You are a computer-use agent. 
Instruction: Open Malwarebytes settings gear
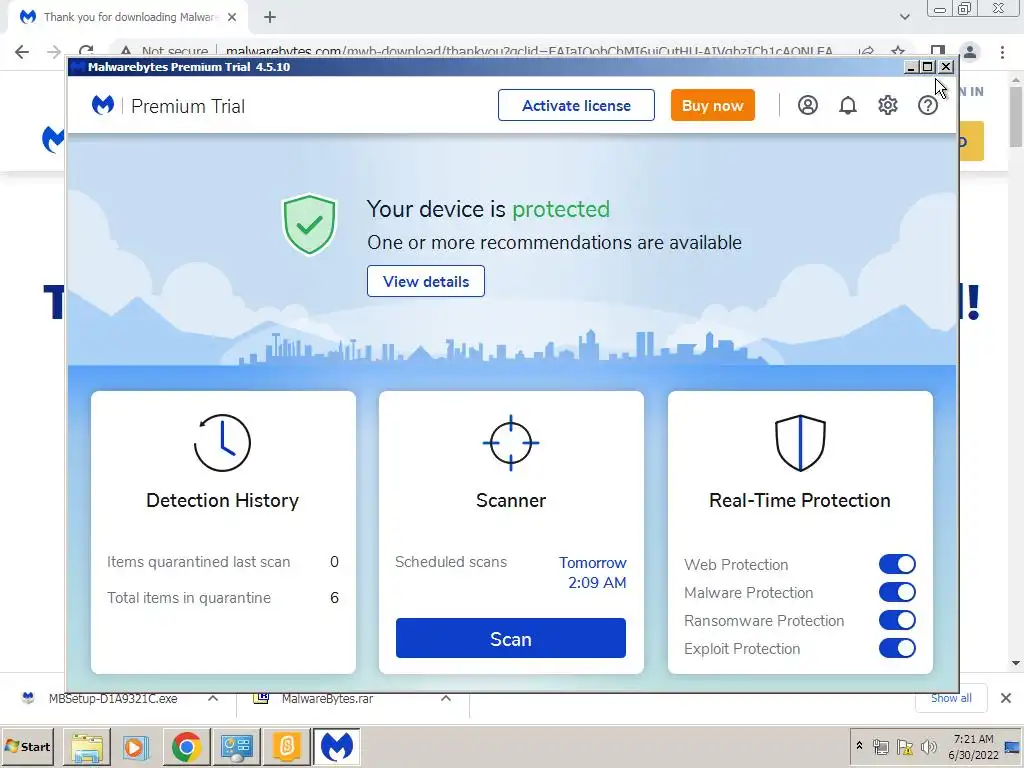coord(888,105)
